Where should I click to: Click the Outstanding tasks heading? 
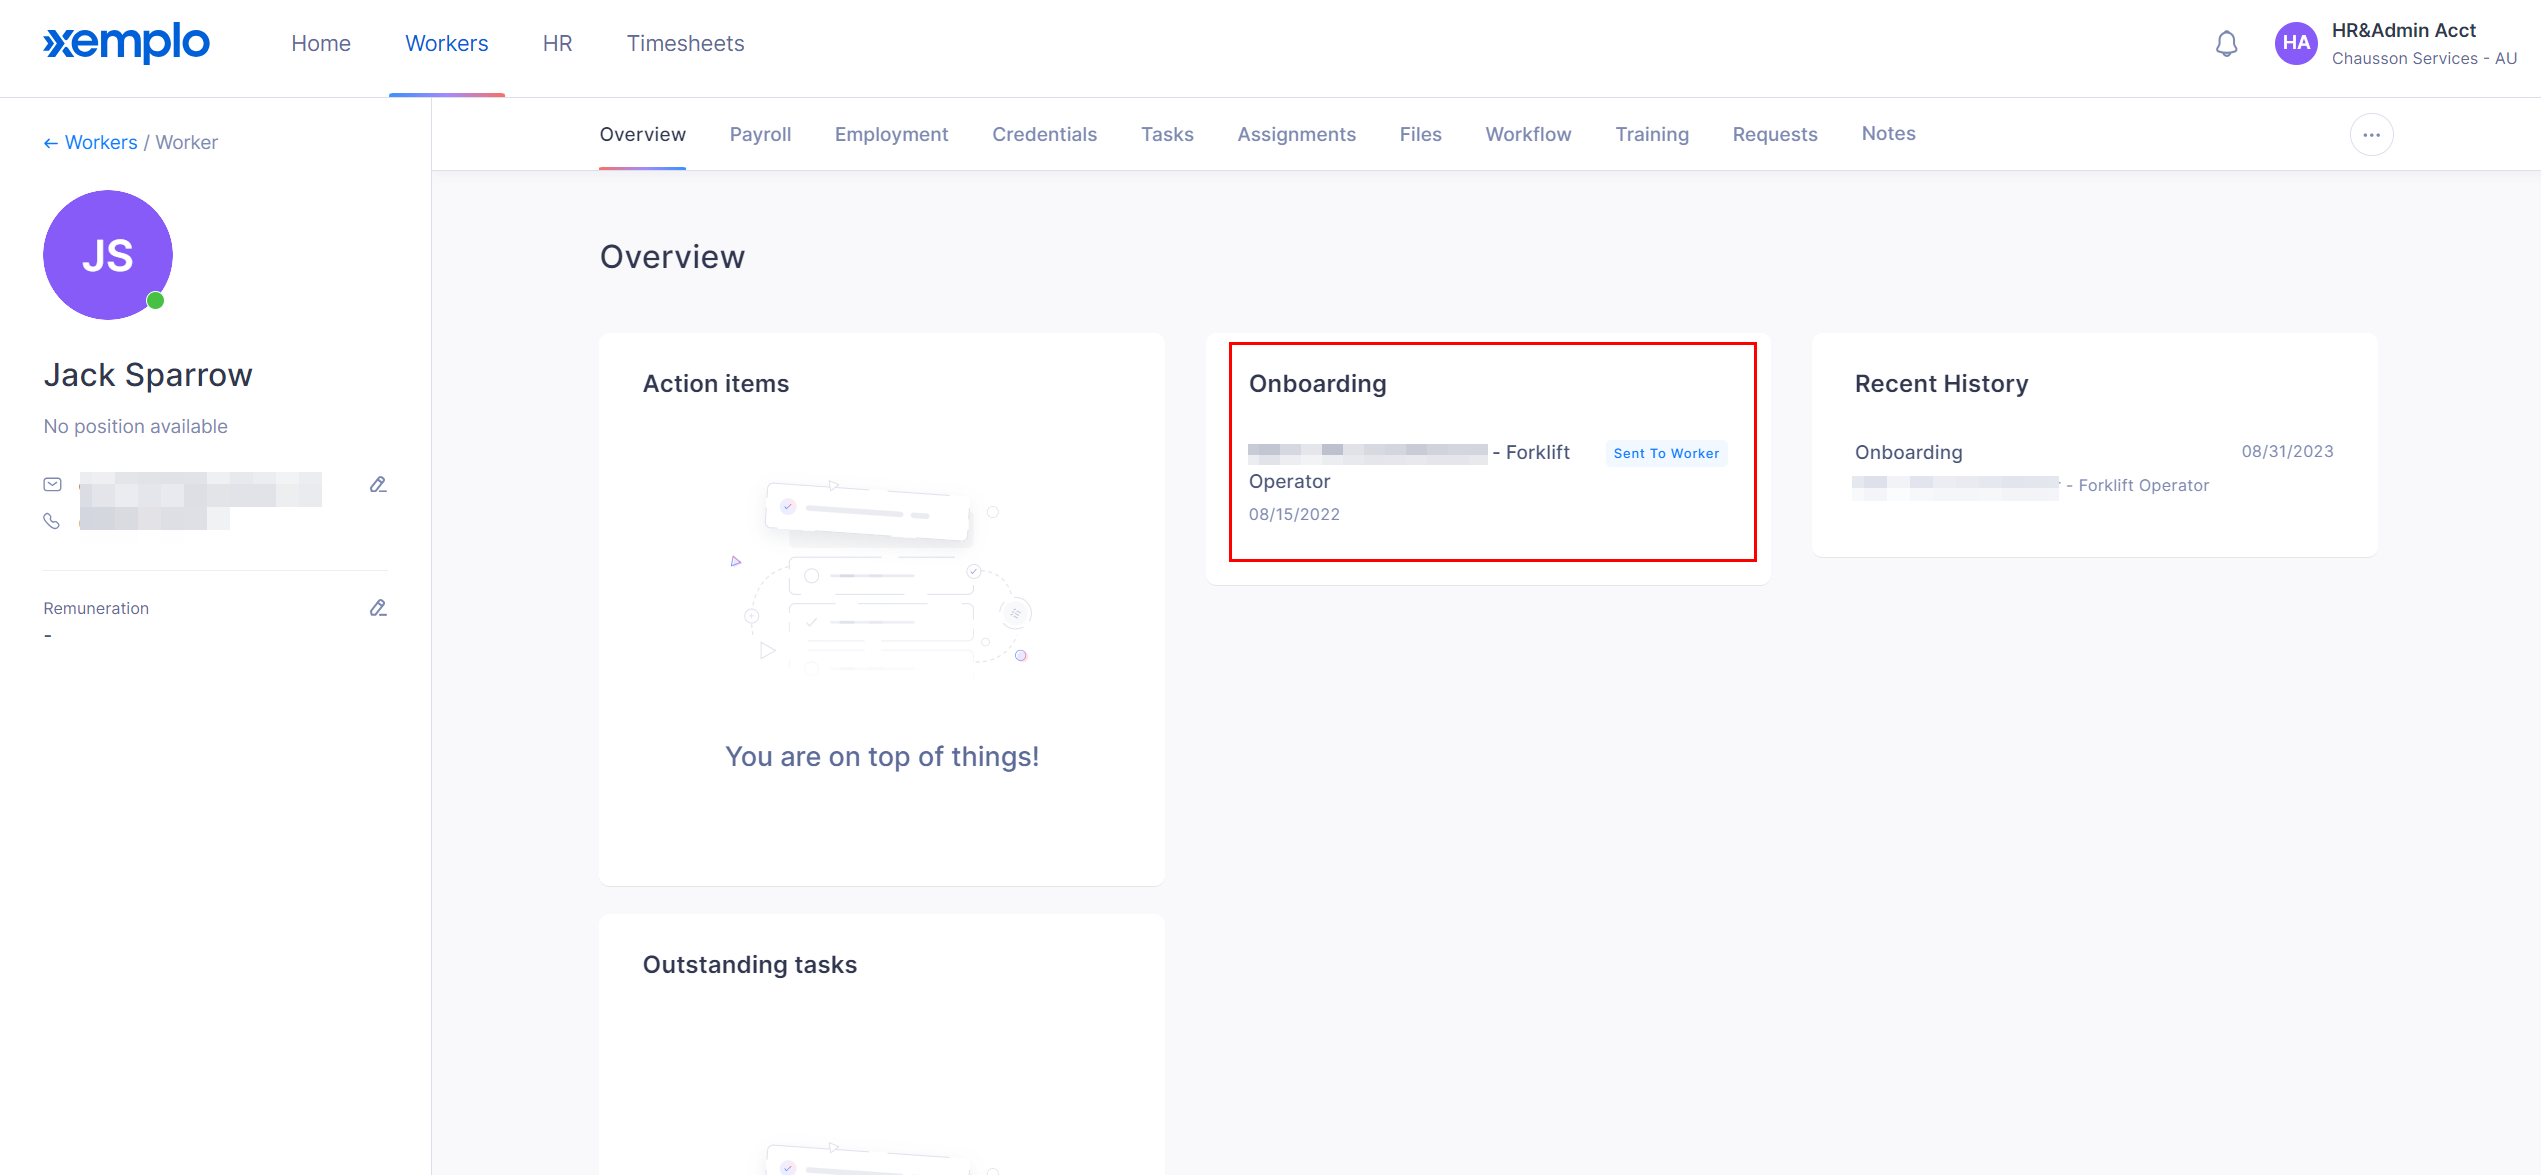[x=749, y=965]
